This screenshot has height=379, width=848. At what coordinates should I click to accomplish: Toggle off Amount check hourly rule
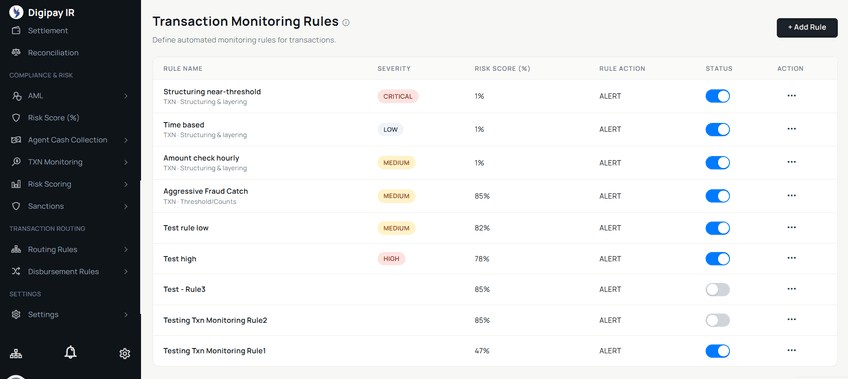pos(718,163)
